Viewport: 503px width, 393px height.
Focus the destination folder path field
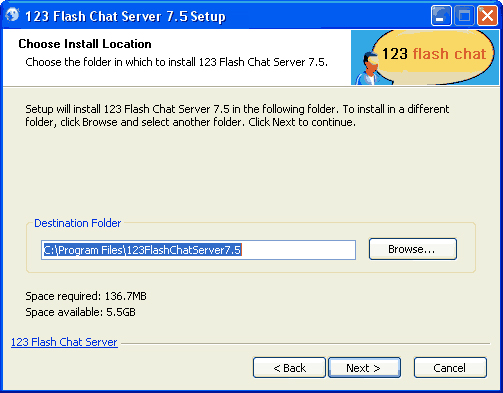click(x=198, y=250)
